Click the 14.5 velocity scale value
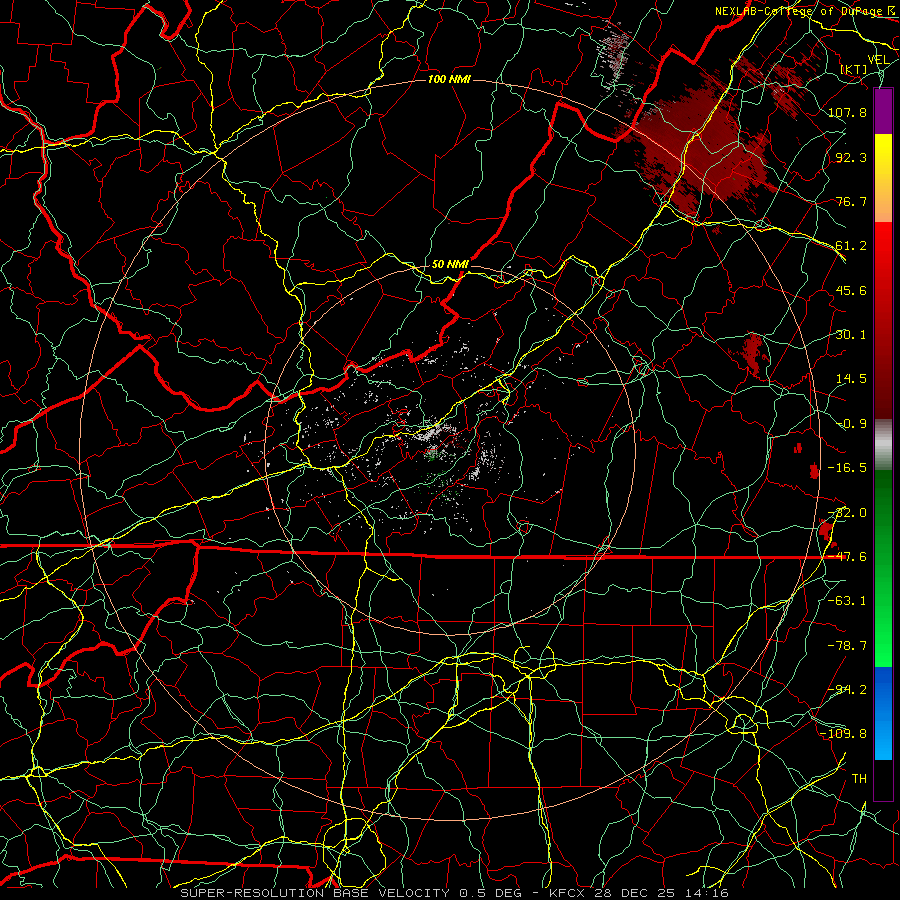 [851, 379]
